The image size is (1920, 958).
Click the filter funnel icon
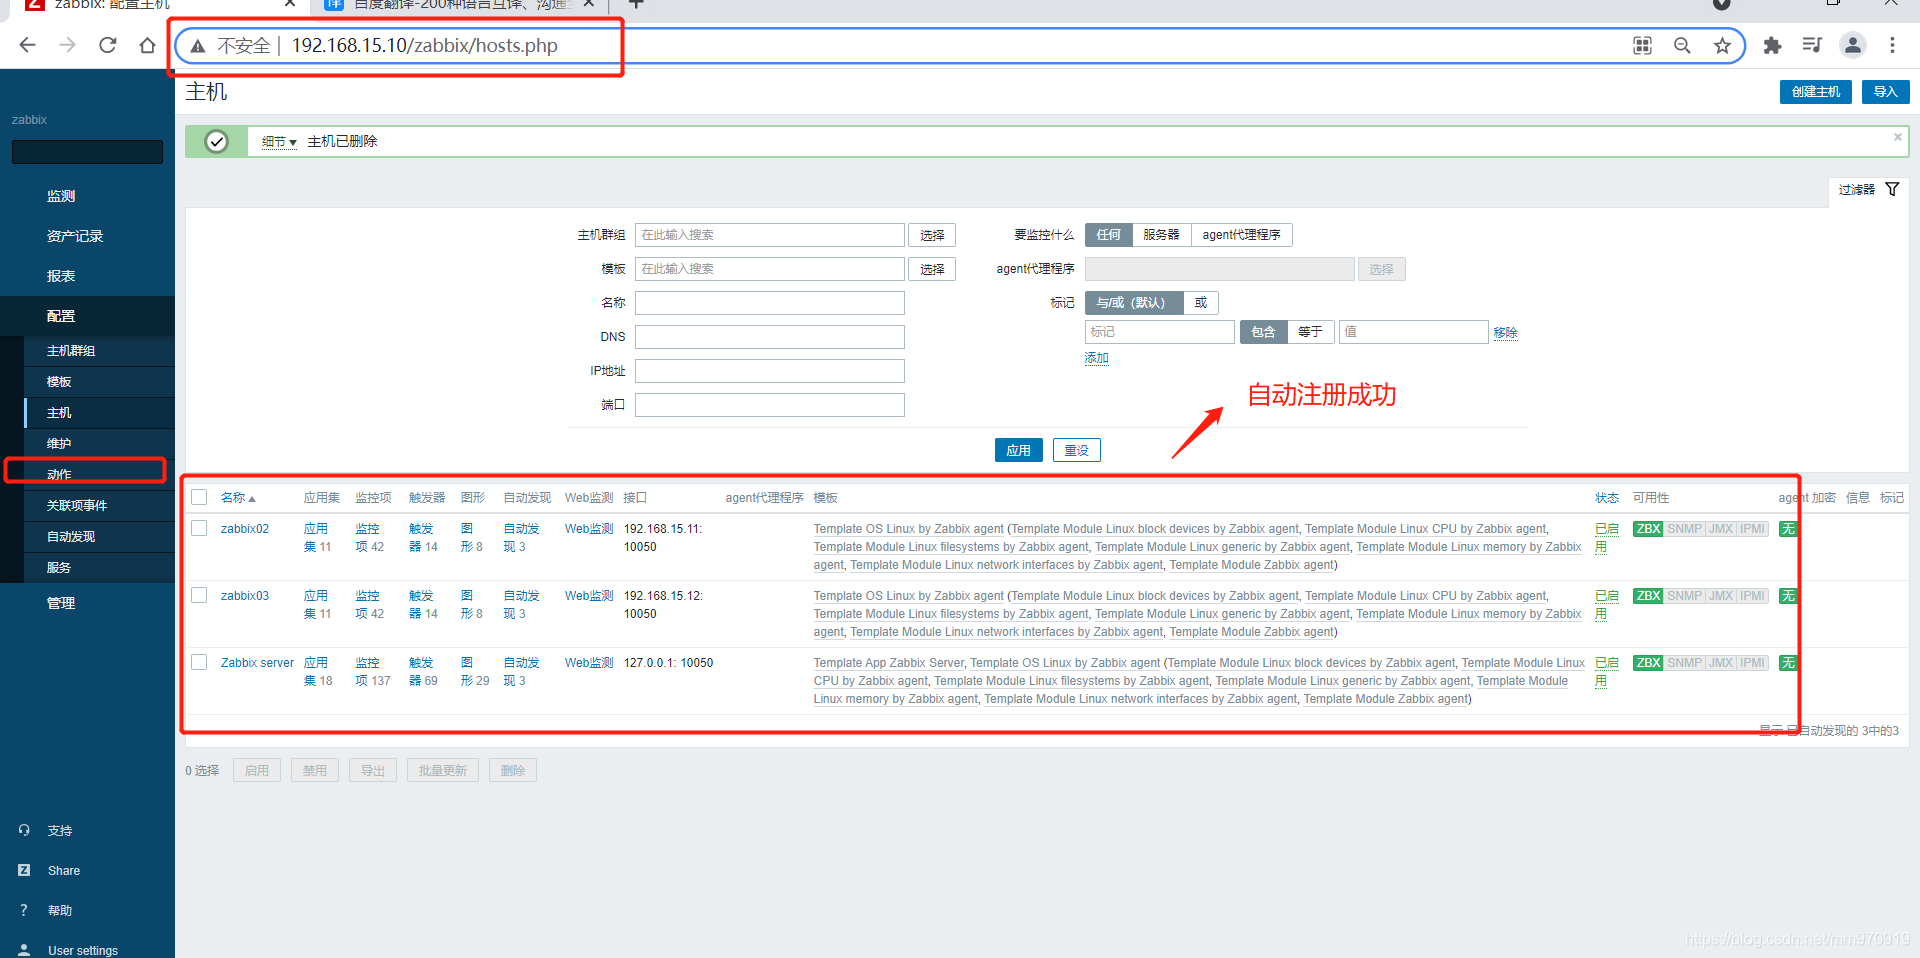[1892, 189]
